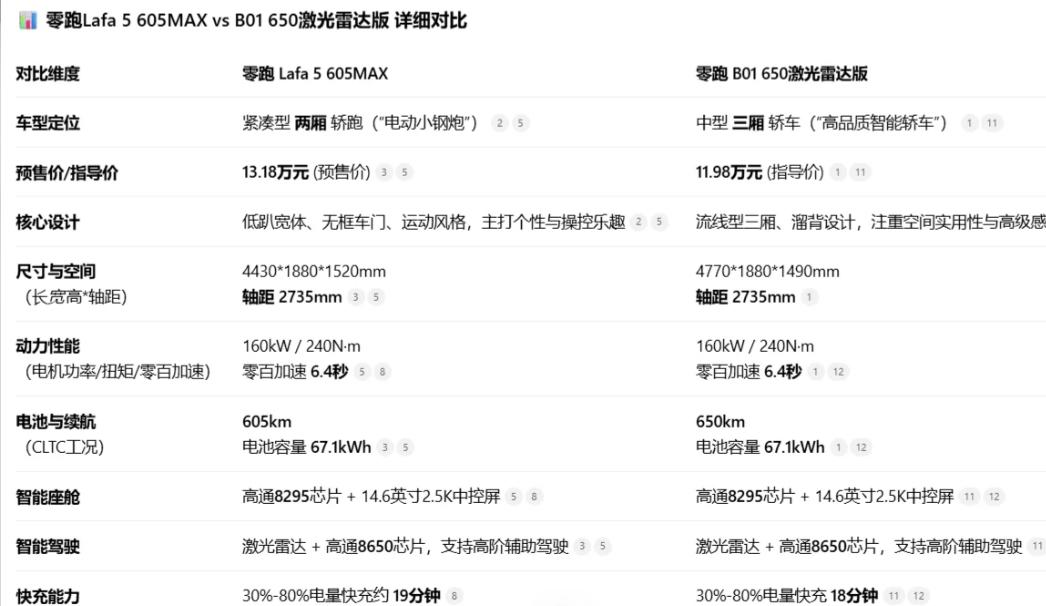Open citation 1 after "高品质智能轿车" text

point(969,123)
